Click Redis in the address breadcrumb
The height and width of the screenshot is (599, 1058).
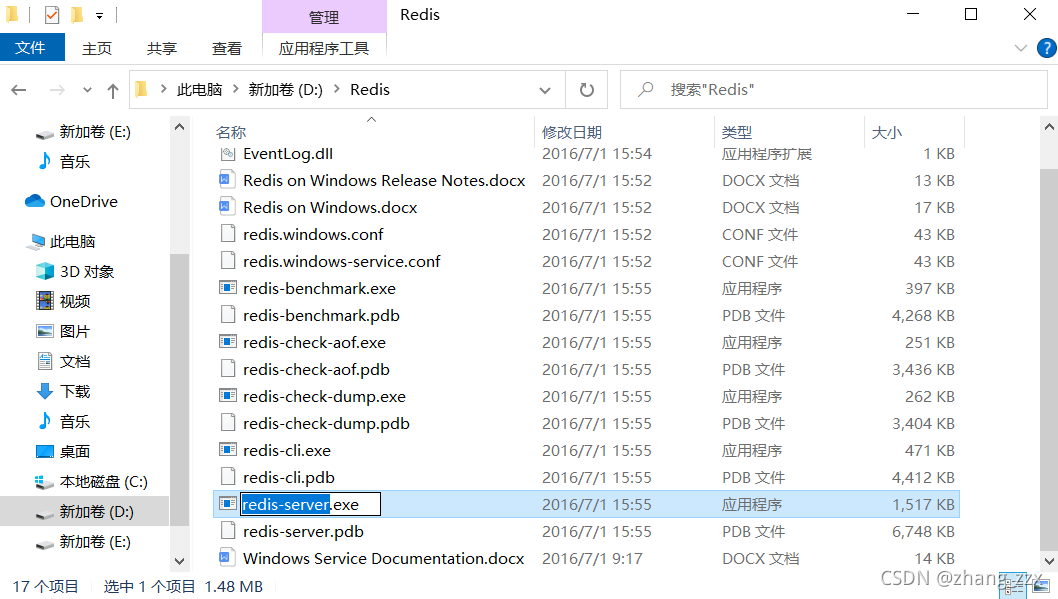tap(370, 90)
